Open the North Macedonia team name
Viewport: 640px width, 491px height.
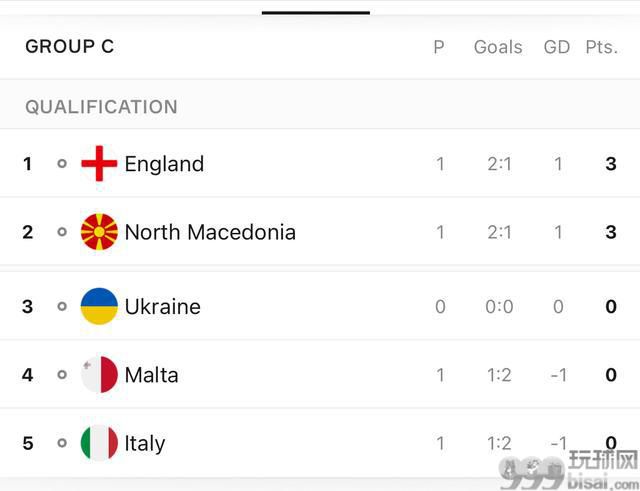click(210, 232)
